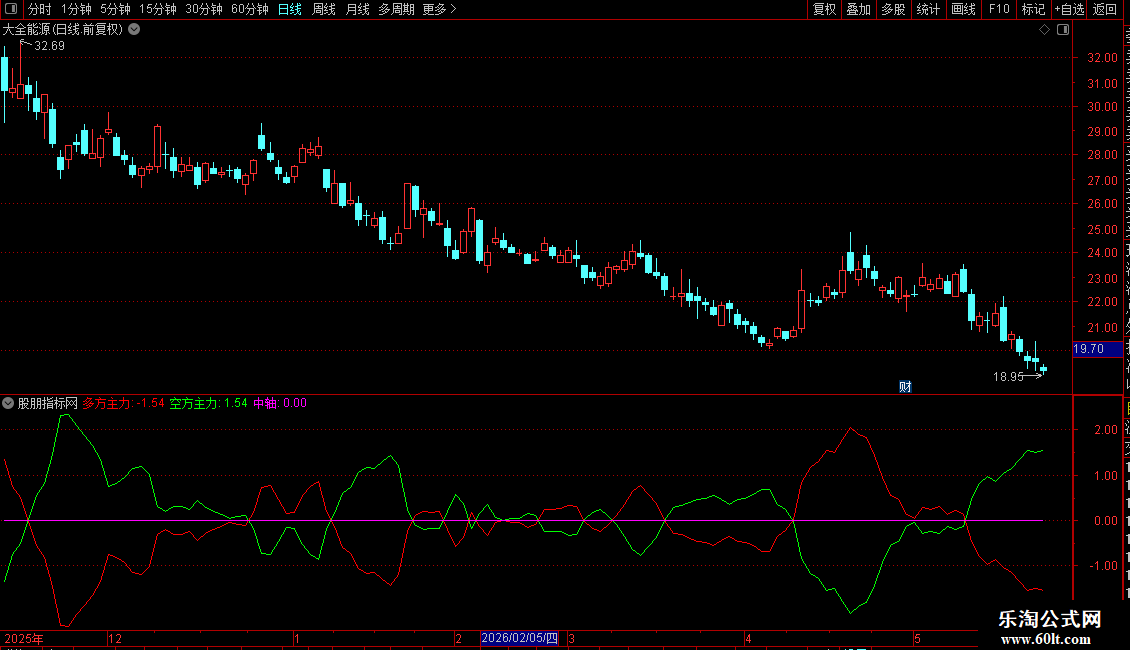Add stock with +自选 button
1130x650 pixels.
pos(1069,9)
